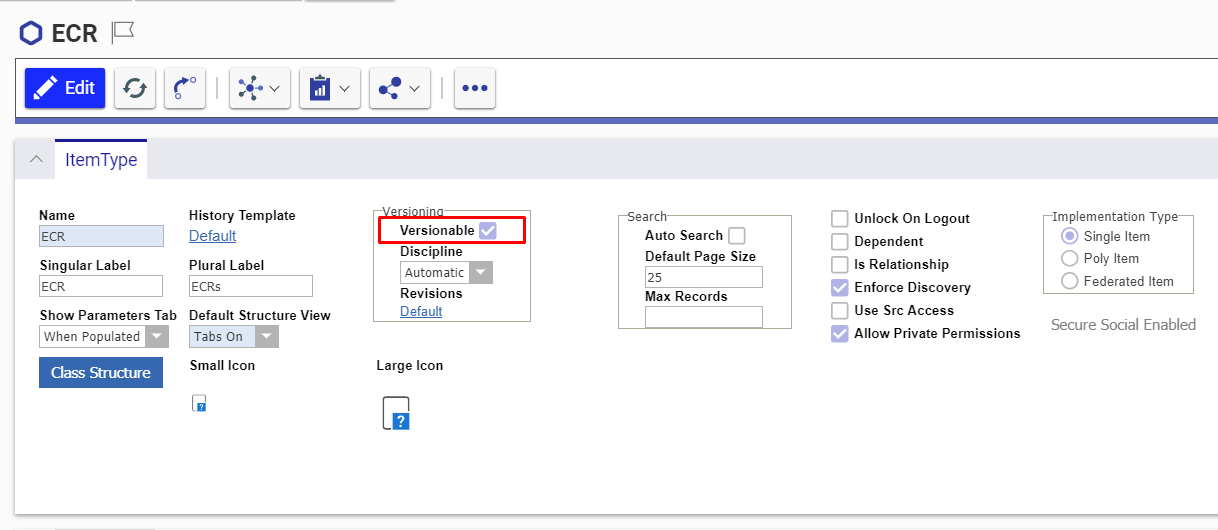Viewport: 1218px width, 530px height.
Task: Check the Unlock On Logout option
Action: pos(840,219)
